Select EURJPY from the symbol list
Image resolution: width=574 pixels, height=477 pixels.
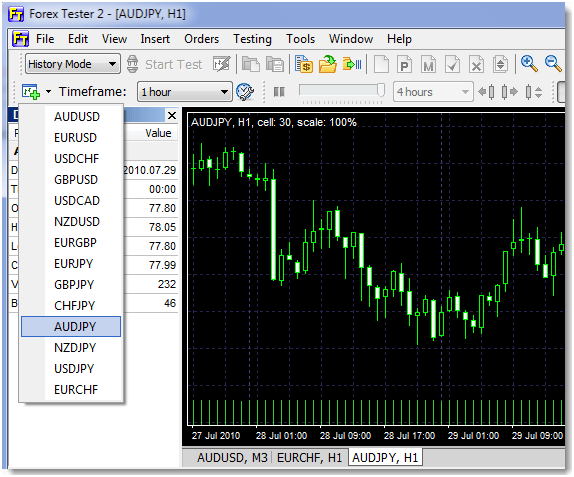pyautogui.click(x=71, y=264)
